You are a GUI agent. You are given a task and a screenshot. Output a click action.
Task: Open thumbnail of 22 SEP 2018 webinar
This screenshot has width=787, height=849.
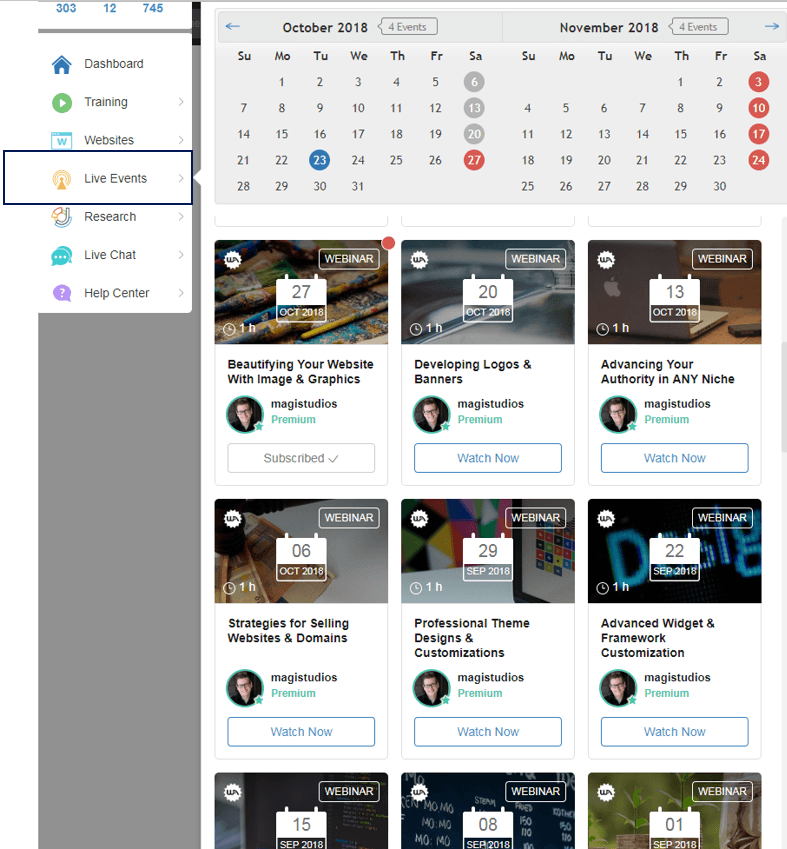point(674,551)
